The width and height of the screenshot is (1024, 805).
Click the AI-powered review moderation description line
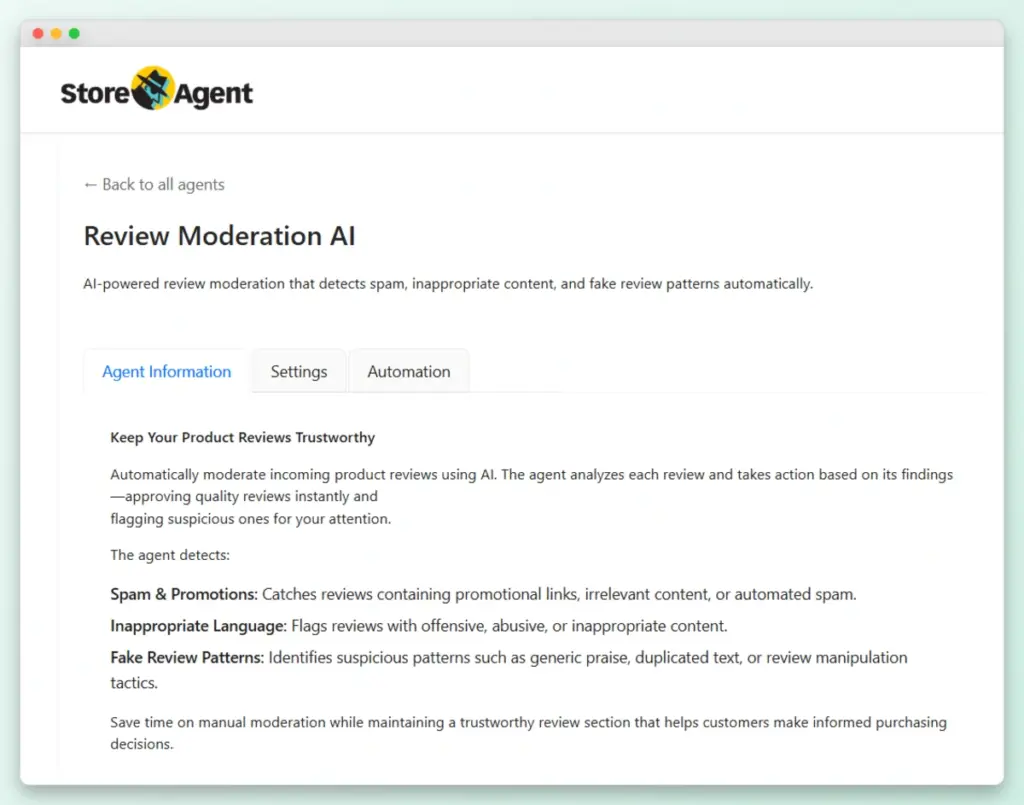tap(446, 283)
